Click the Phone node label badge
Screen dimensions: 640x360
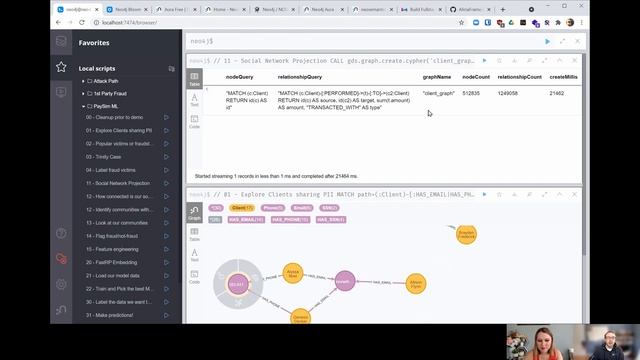(x=273, y=208)
